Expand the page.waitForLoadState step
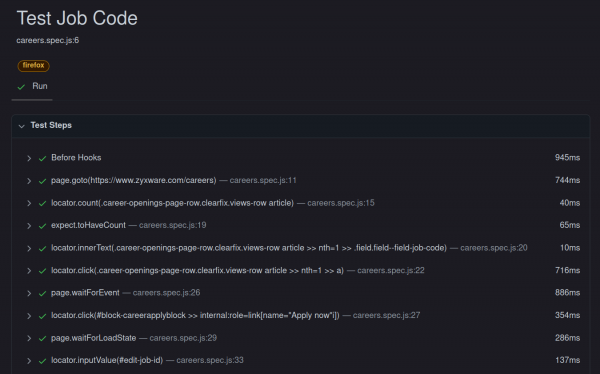600x374 pixels. click(29, 338)
